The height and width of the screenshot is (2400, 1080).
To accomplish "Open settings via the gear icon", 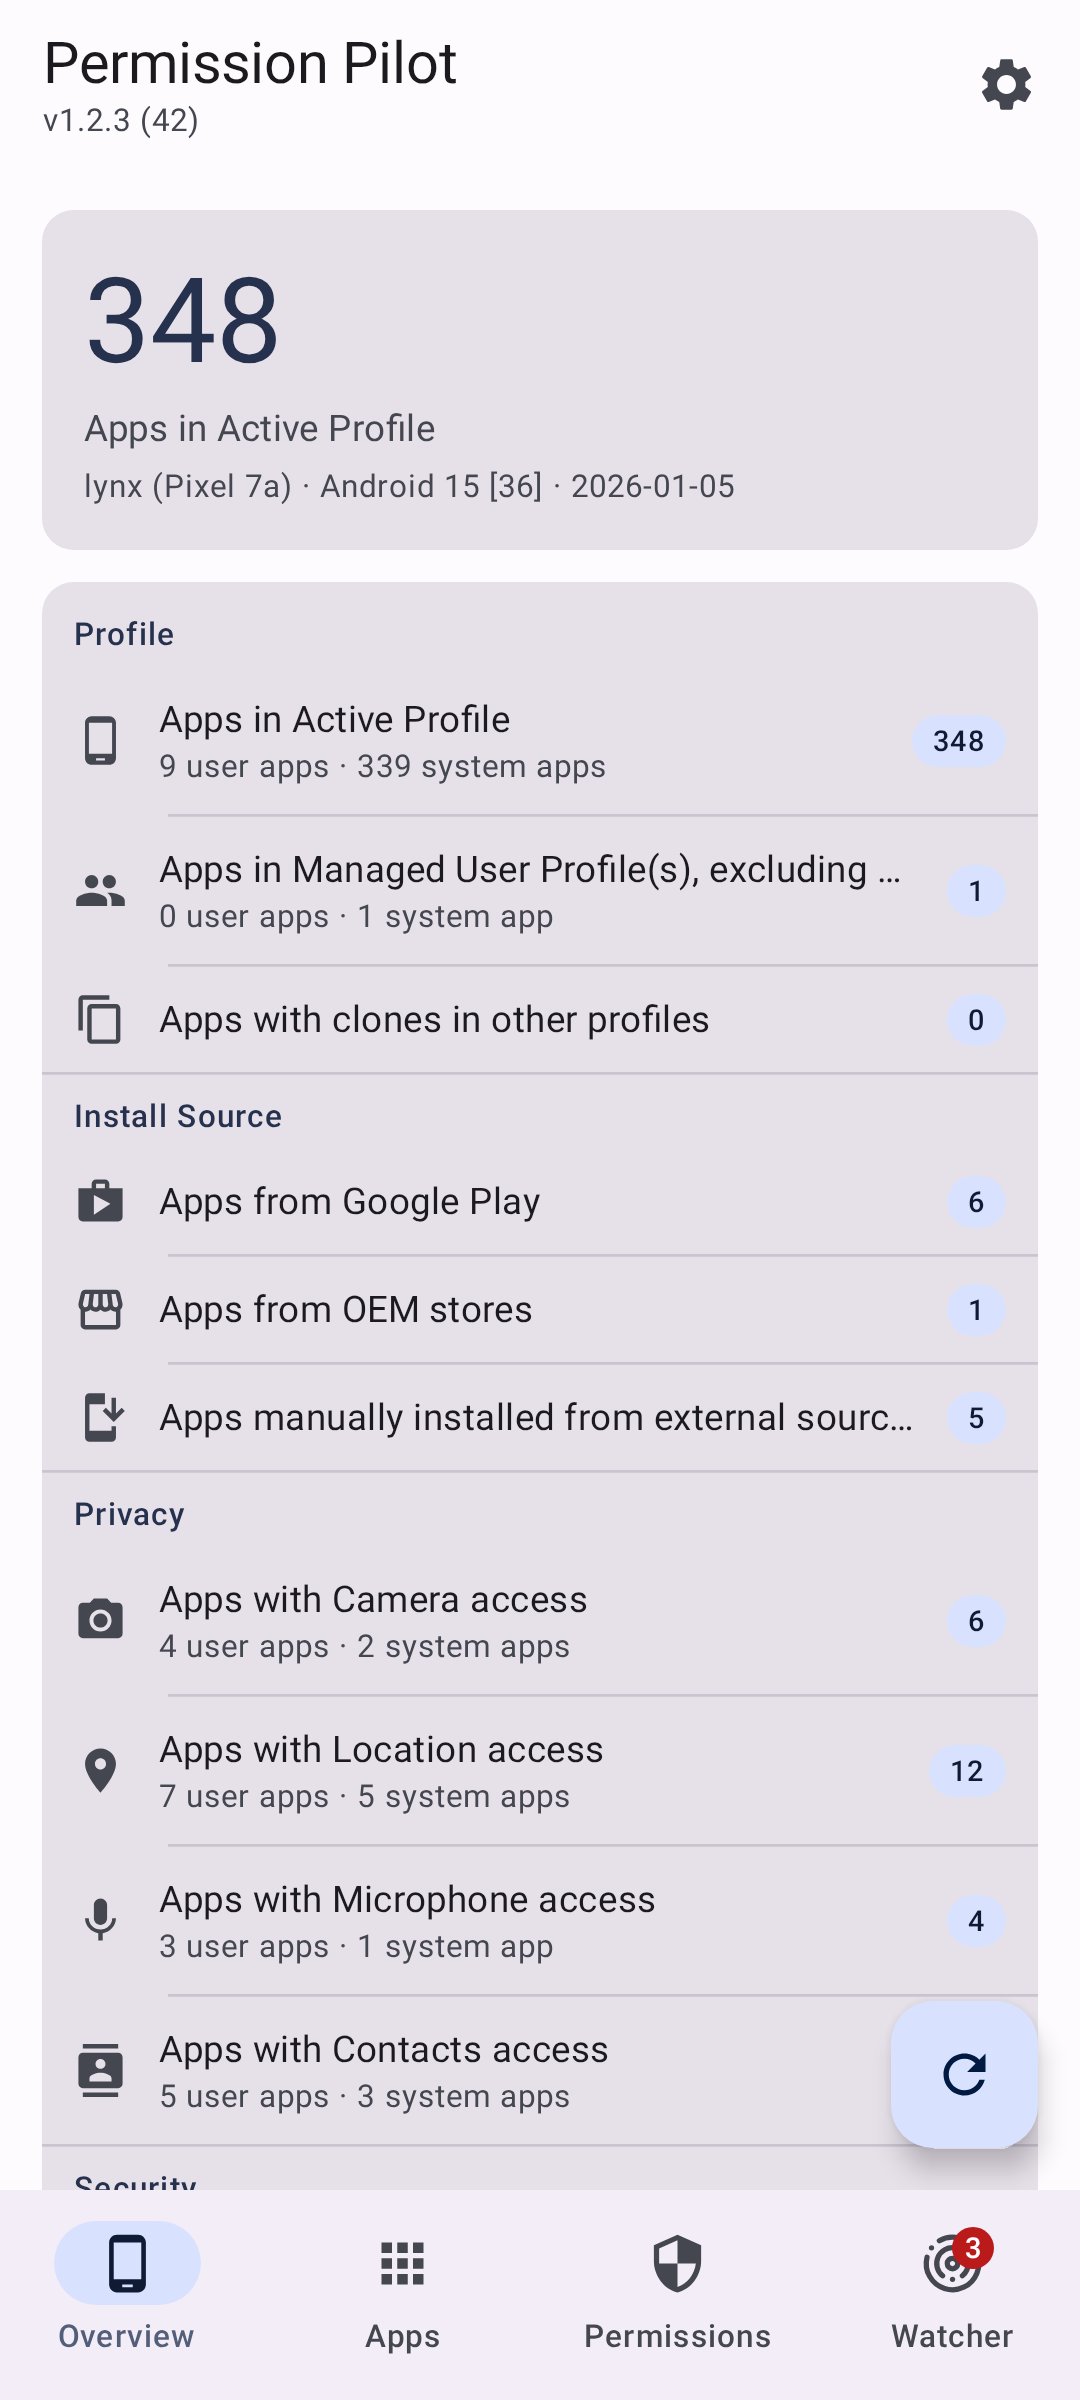I will 1006,85.
